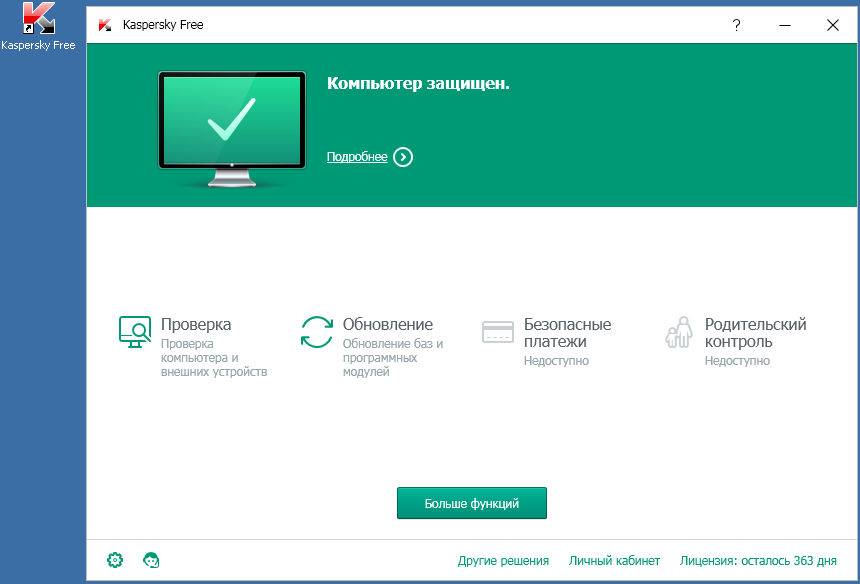Open the Проверка section title

pyautogui.click(x=196, y=325)
